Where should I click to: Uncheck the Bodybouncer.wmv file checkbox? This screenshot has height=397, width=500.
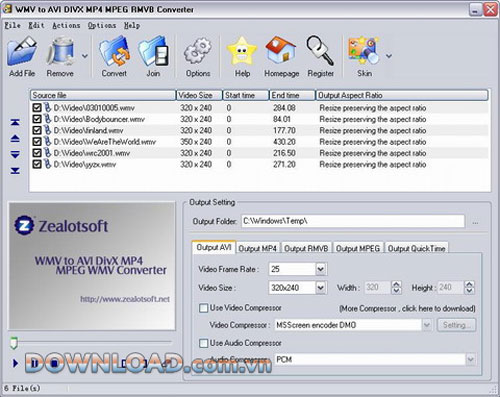37,119
